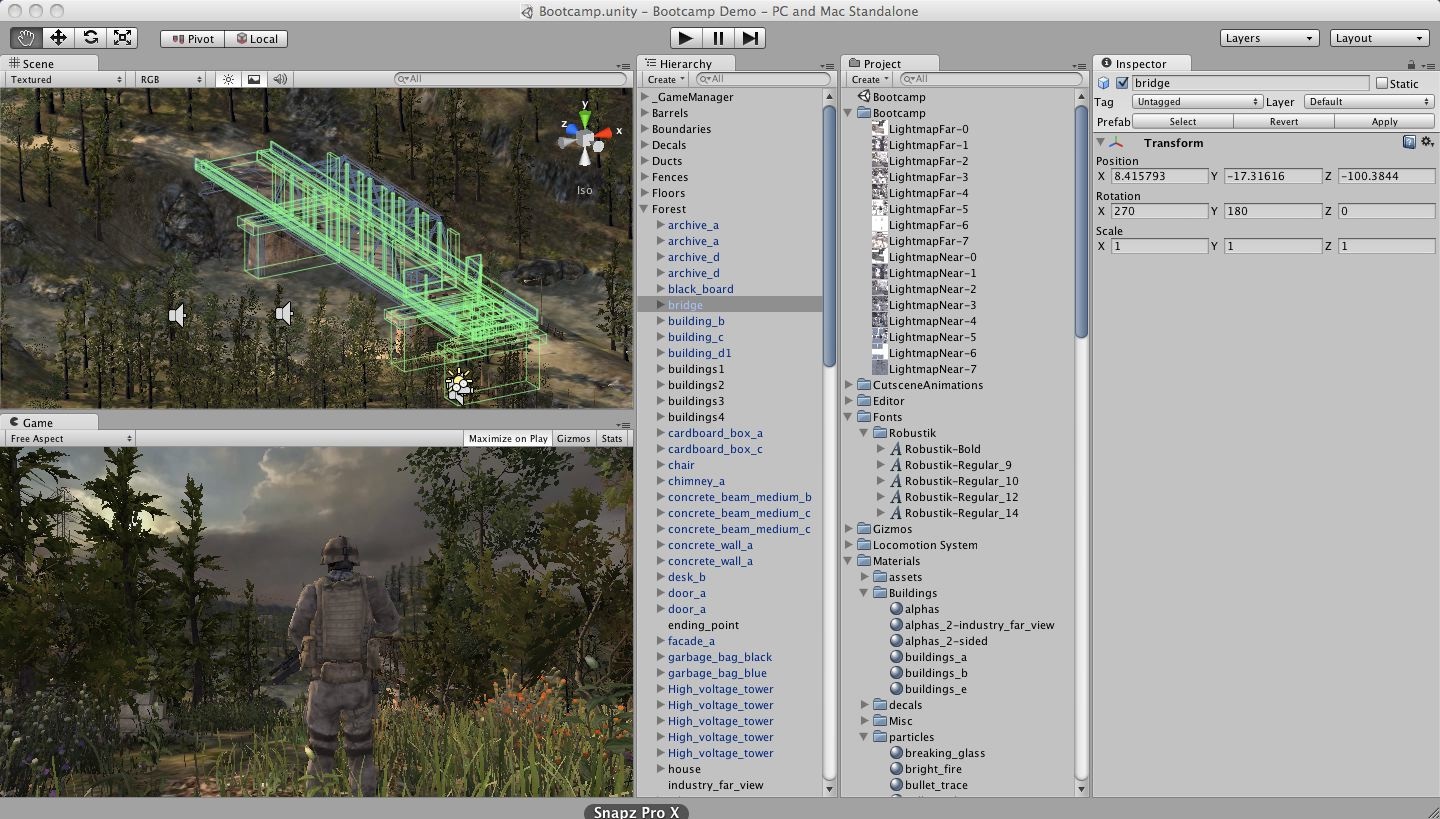
Task: Toggle Local handle rotation
Action: 256,39
